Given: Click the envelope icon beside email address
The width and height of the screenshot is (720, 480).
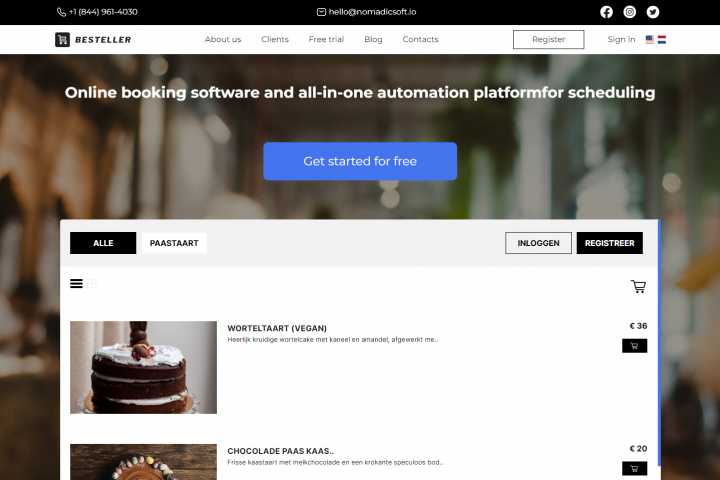Looking at the screenshot, I should pos(321,12).
